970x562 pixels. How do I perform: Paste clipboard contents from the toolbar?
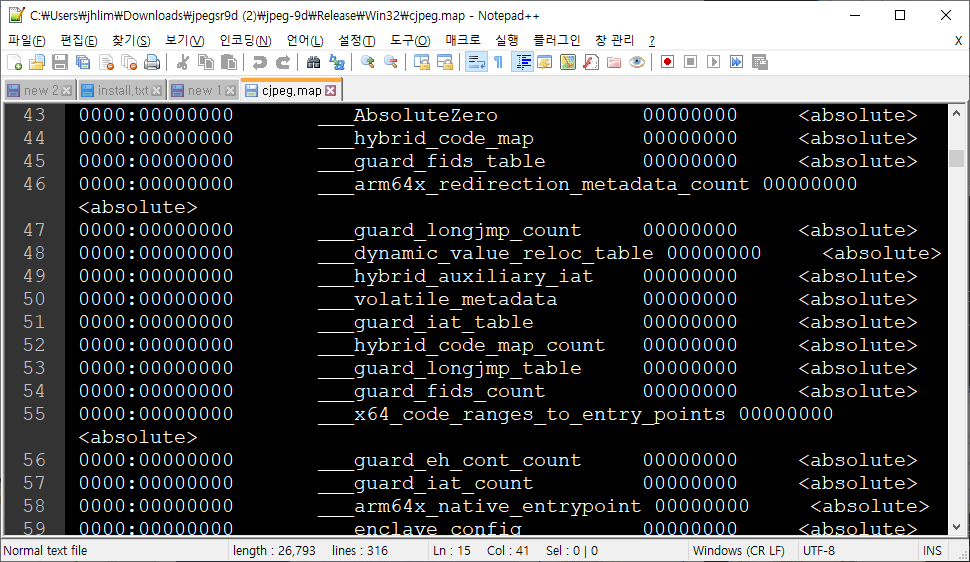[x=229, y=63]
